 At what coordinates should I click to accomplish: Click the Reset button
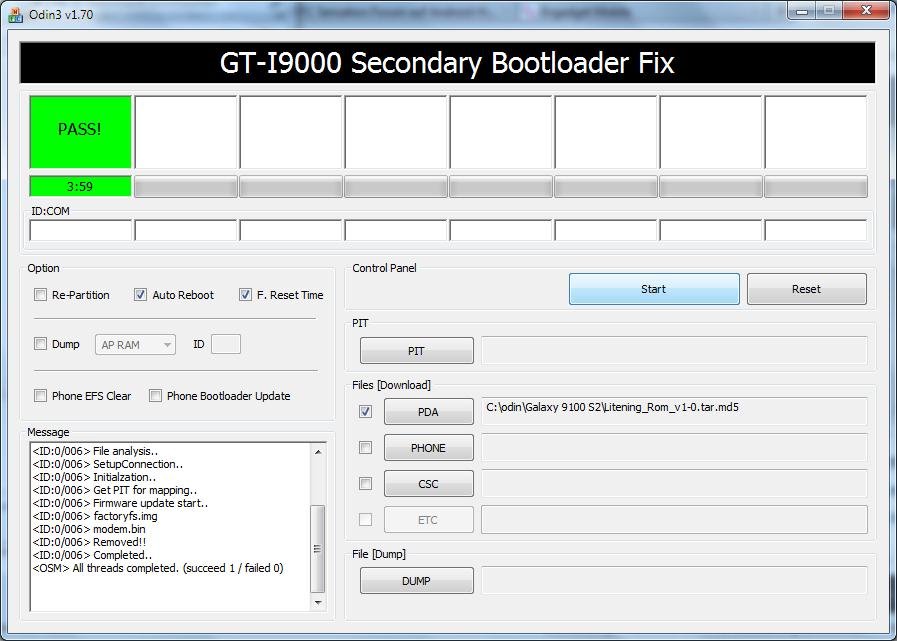(x=807, y=289)
